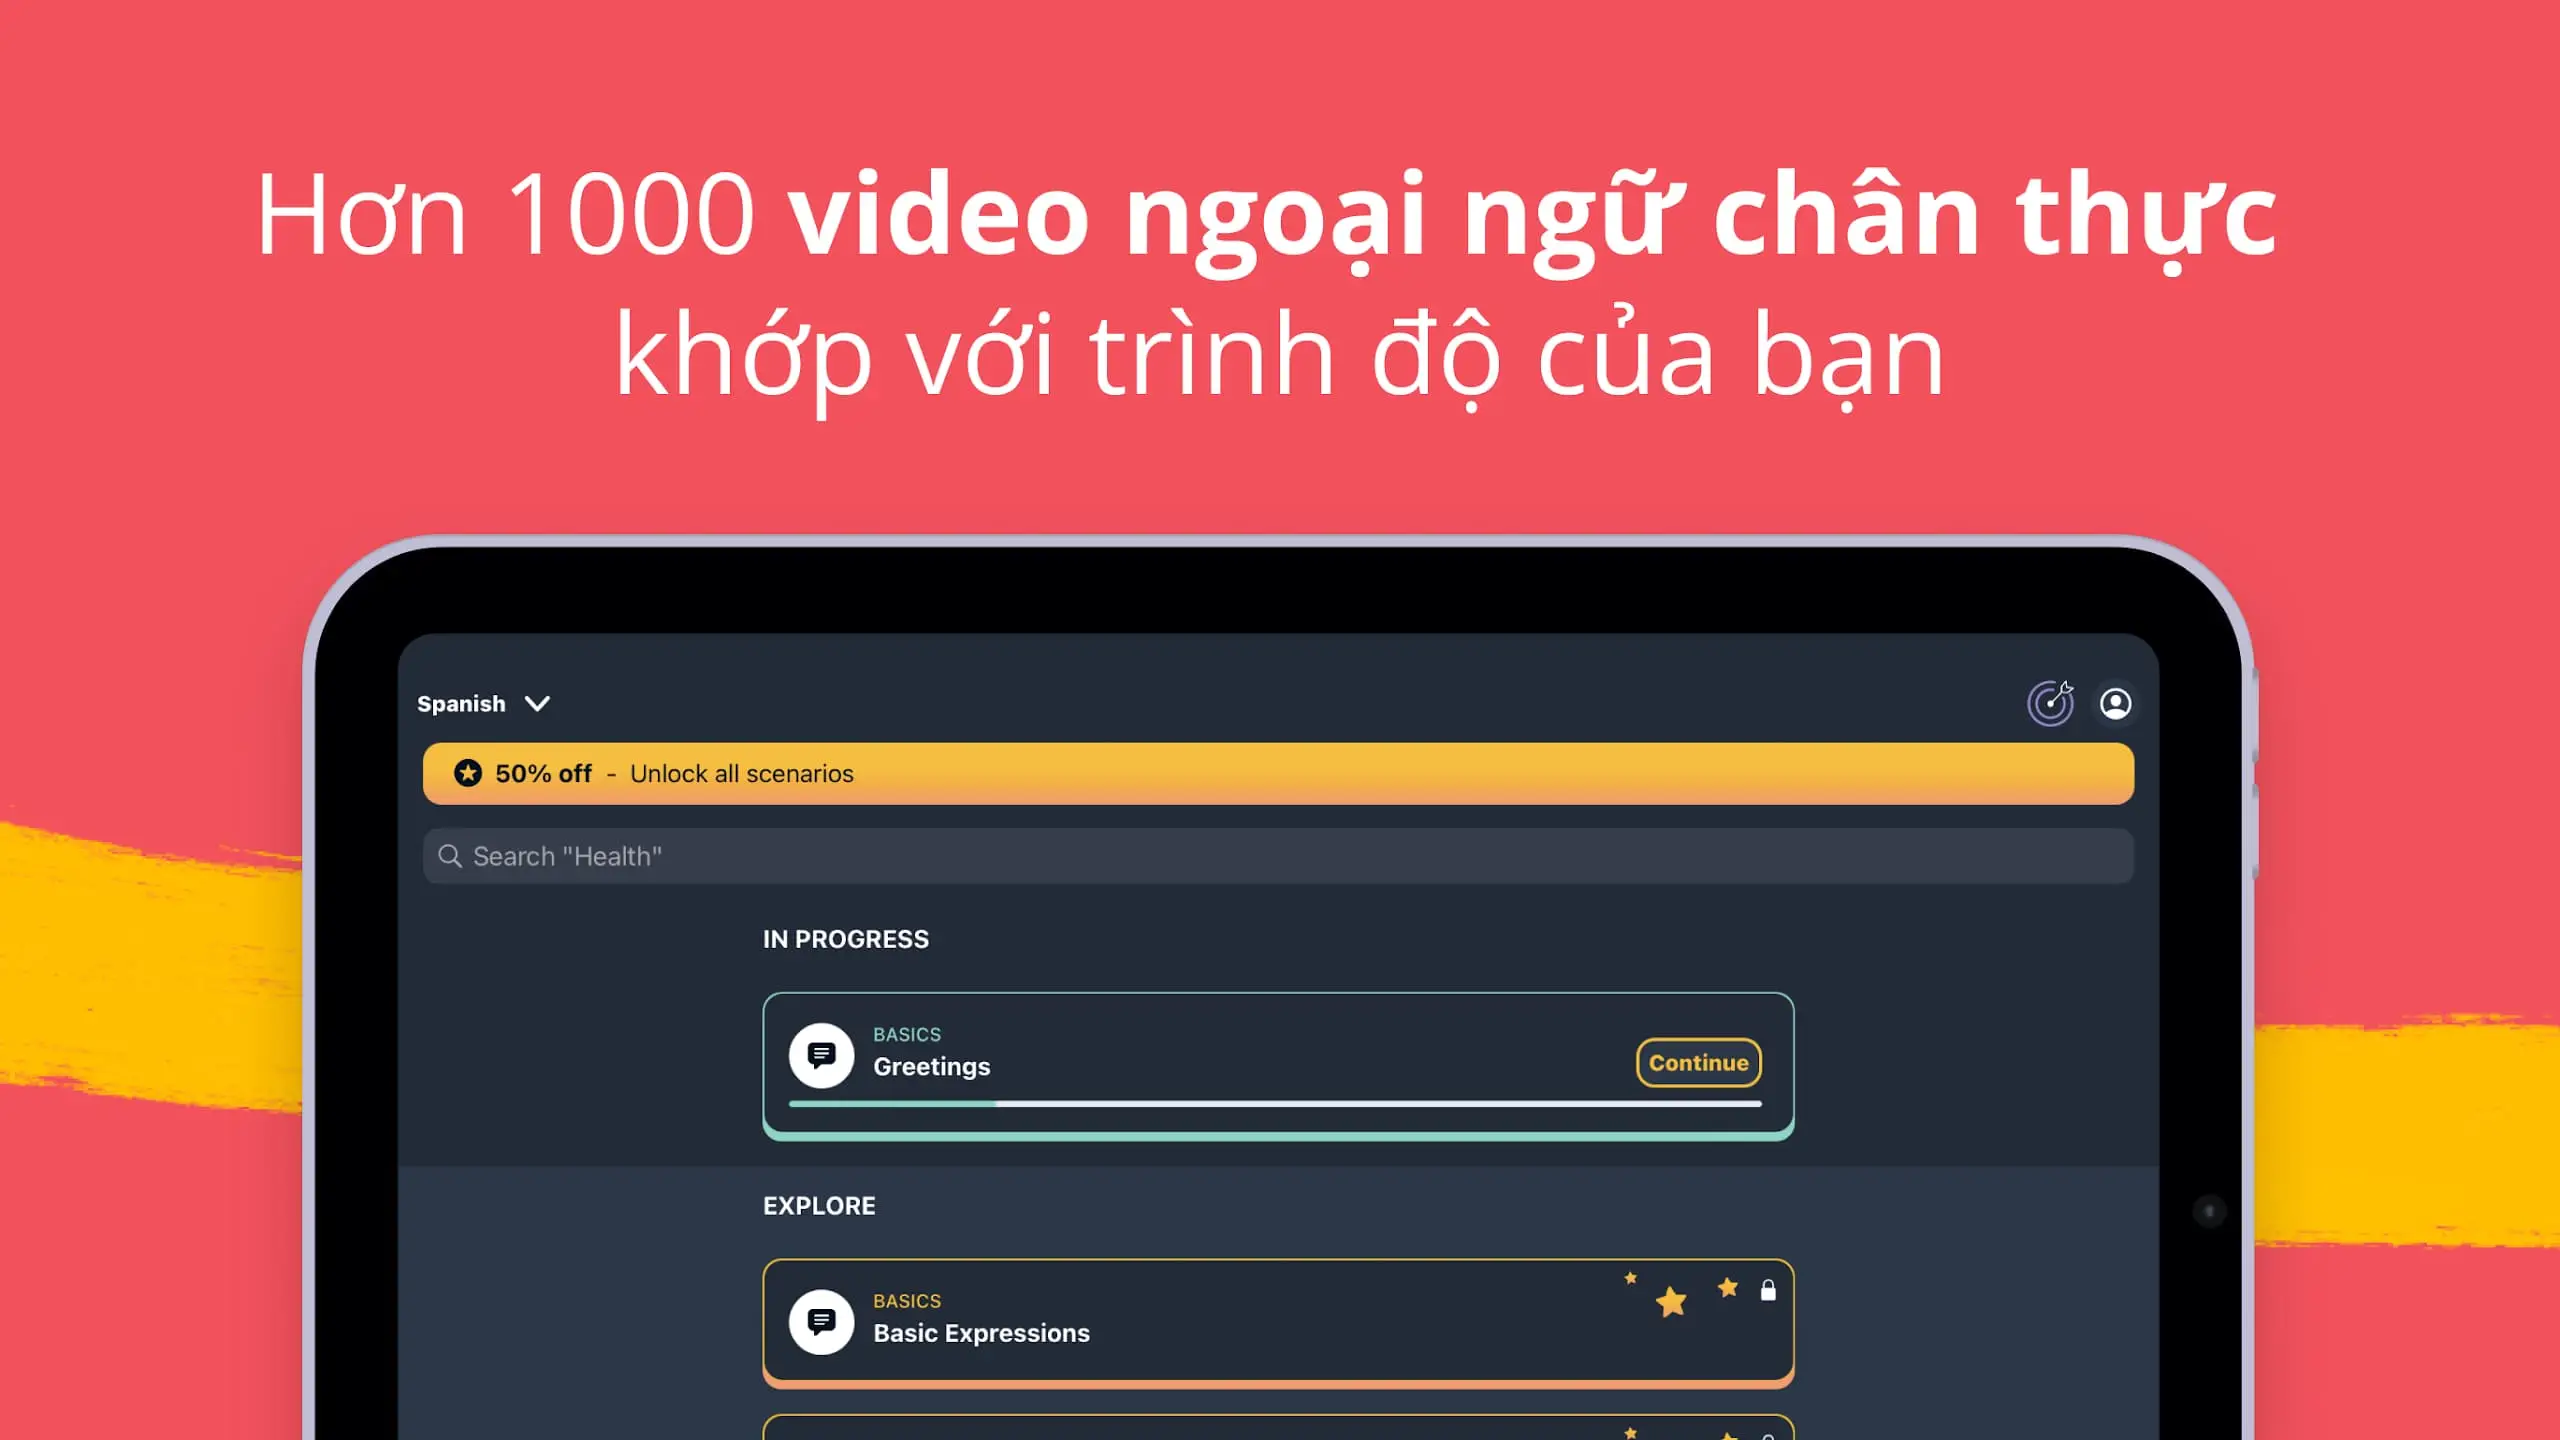Click the BASICS label on Greetings card
Viewport: 2560px width, 1440px height.
907,1034
